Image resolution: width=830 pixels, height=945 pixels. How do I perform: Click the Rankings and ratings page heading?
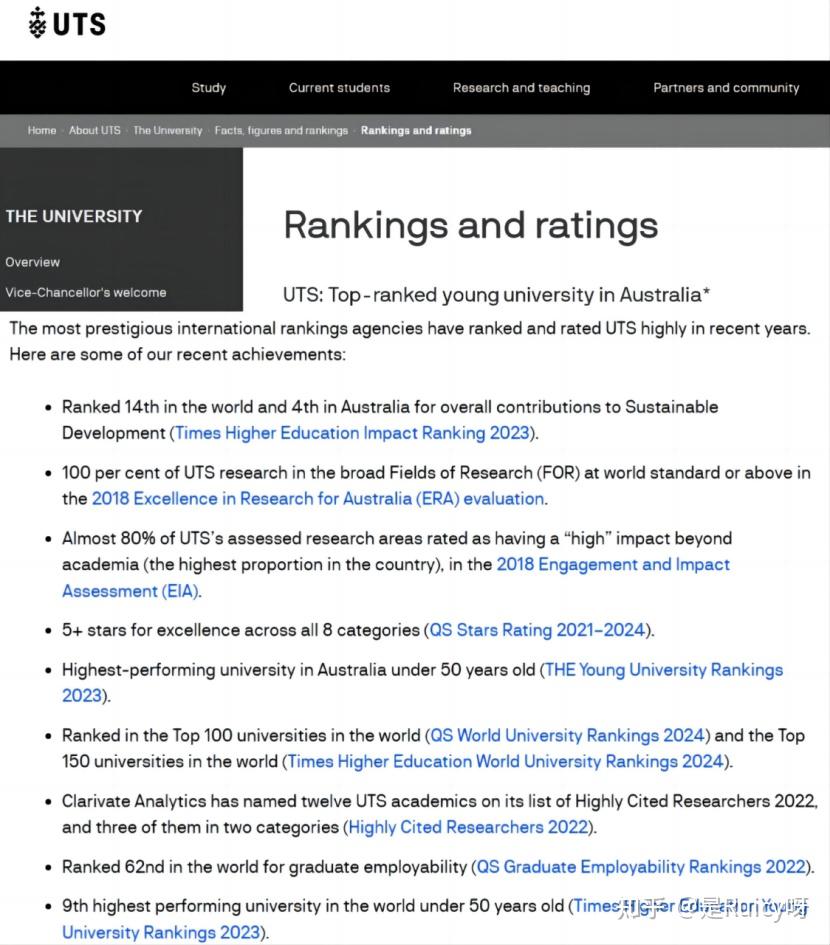point(471,225)
